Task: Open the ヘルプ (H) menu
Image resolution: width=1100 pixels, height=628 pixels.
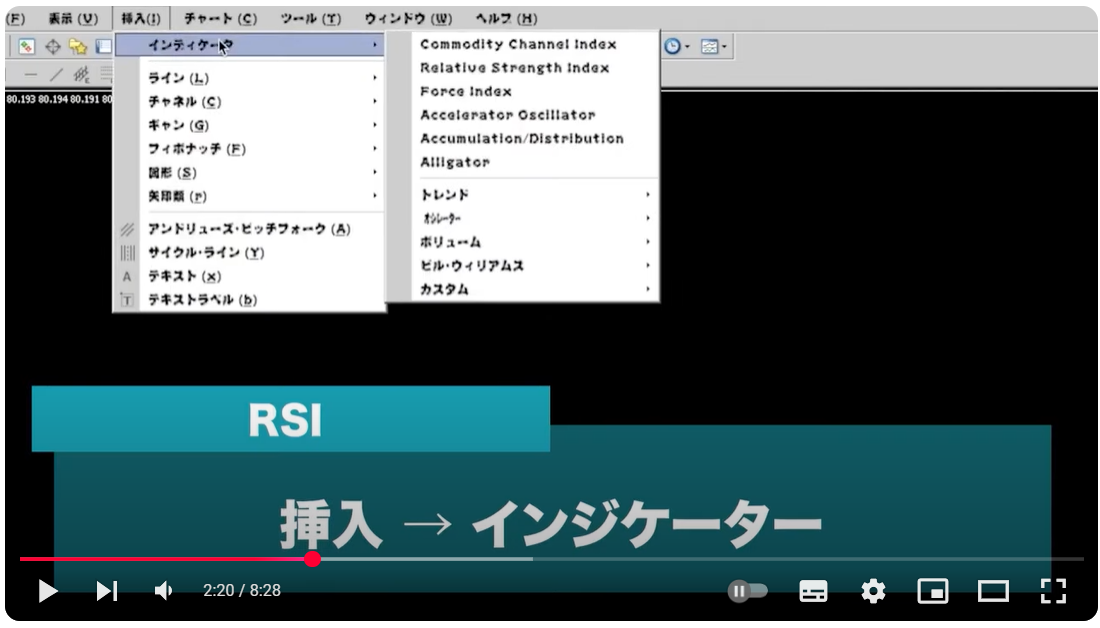Action: click(x=506, y=18)
